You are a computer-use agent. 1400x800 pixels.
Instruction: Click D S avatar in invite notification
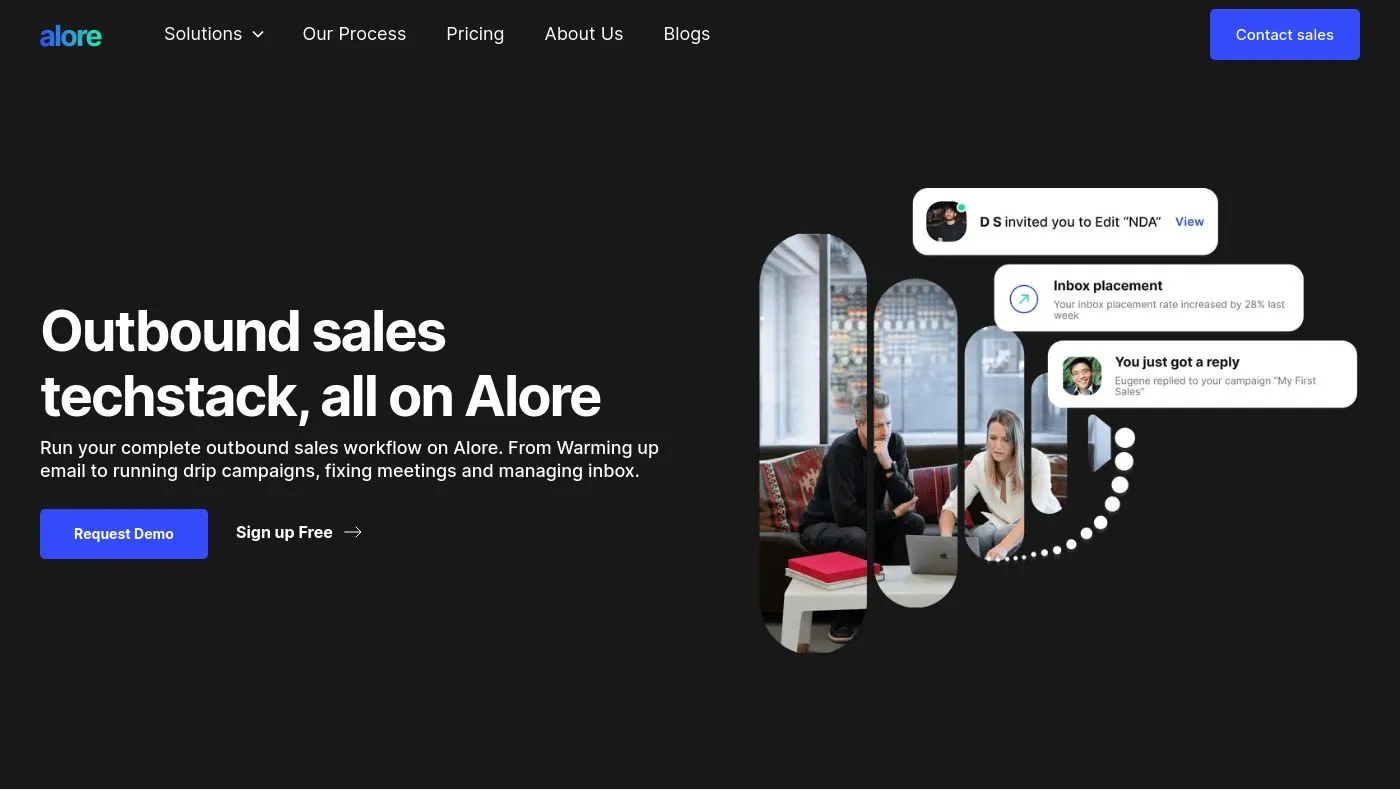[x=946, y=221]
